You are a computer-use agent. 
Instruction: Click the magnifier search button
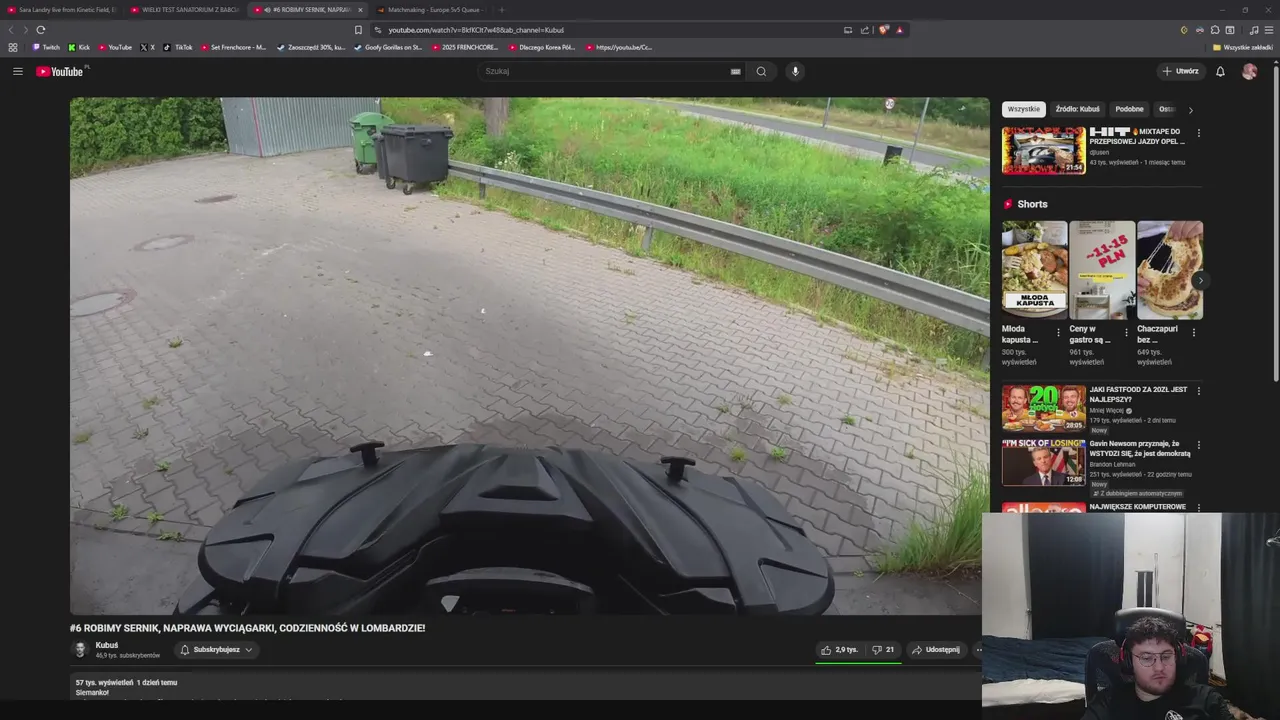761,71
